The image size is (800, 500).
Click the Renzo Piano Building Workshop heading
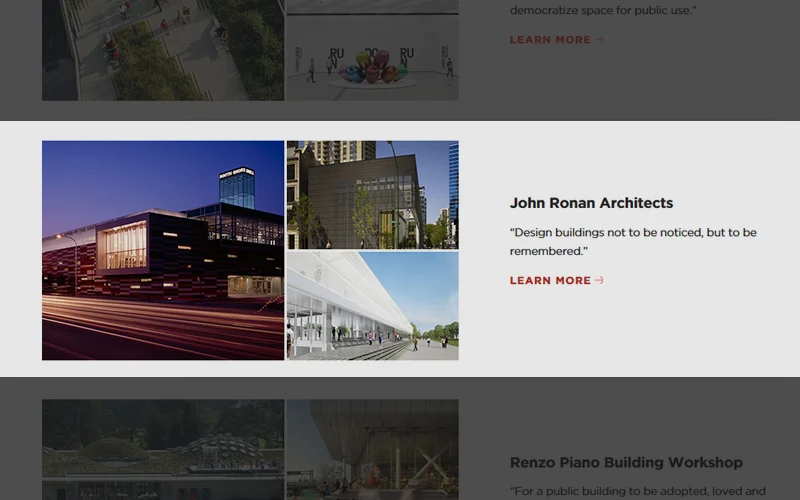[626, 463]
